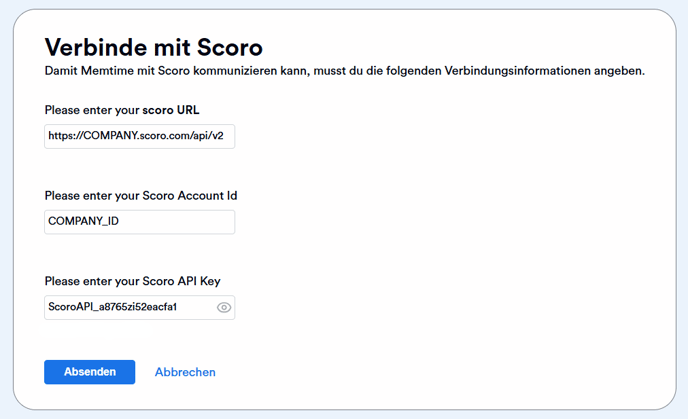Click the word 'Verbindungsinformationen' in the description
This screenshot has height=419, width=688.
[517, 71]
